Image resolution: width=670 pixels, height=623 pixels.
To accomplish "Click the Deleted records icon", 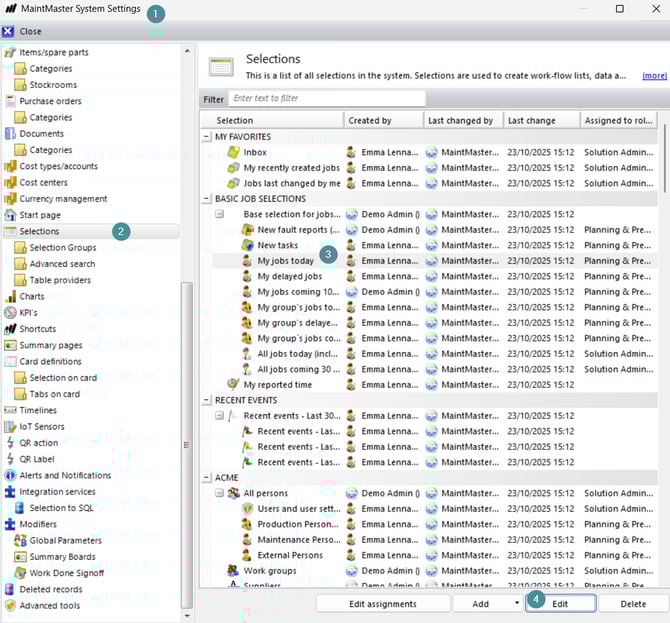I will click(11, 589).
